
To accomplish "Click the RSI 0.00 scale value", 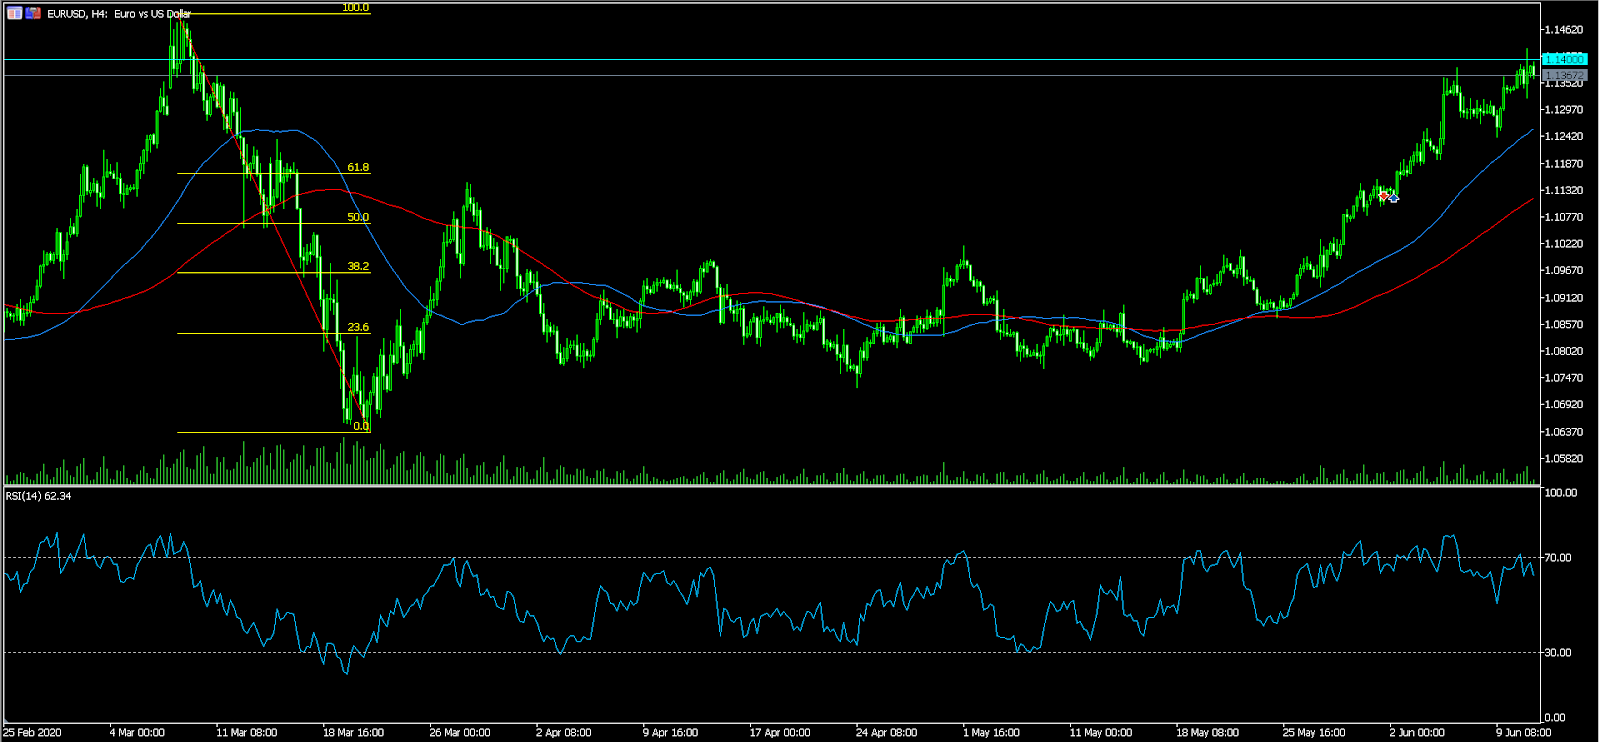I will (1555, 718).
